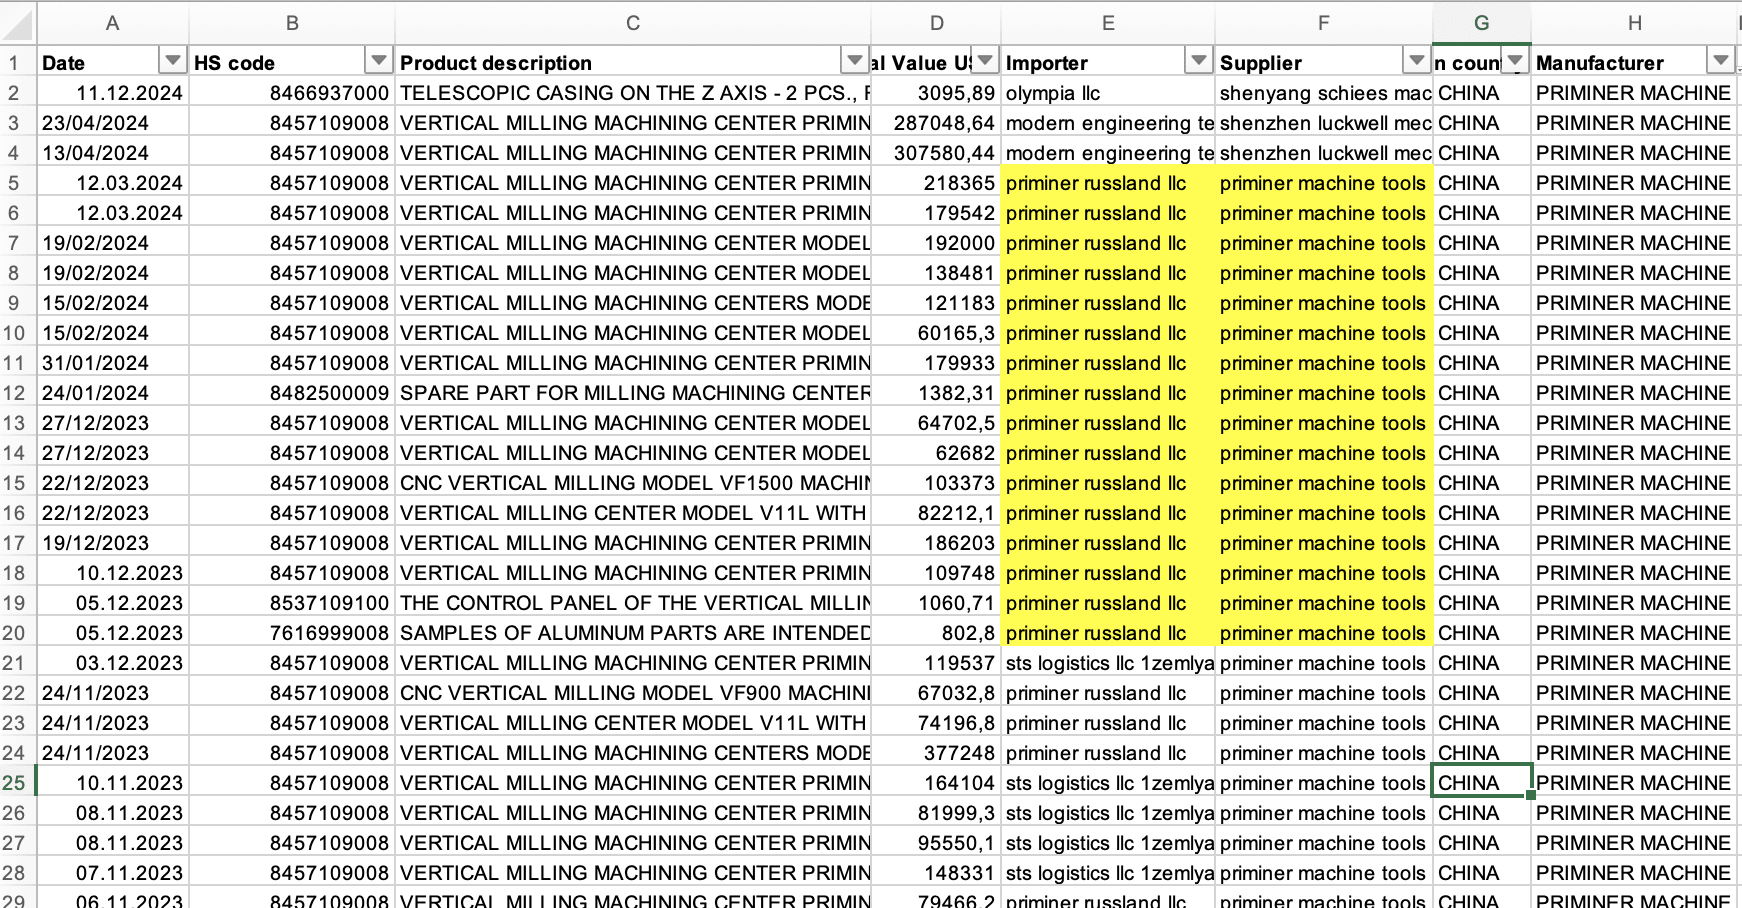Click the shenyang schiees supplier cell
The height and width of the screenshot is (908, 1742).
point(1323,93)
